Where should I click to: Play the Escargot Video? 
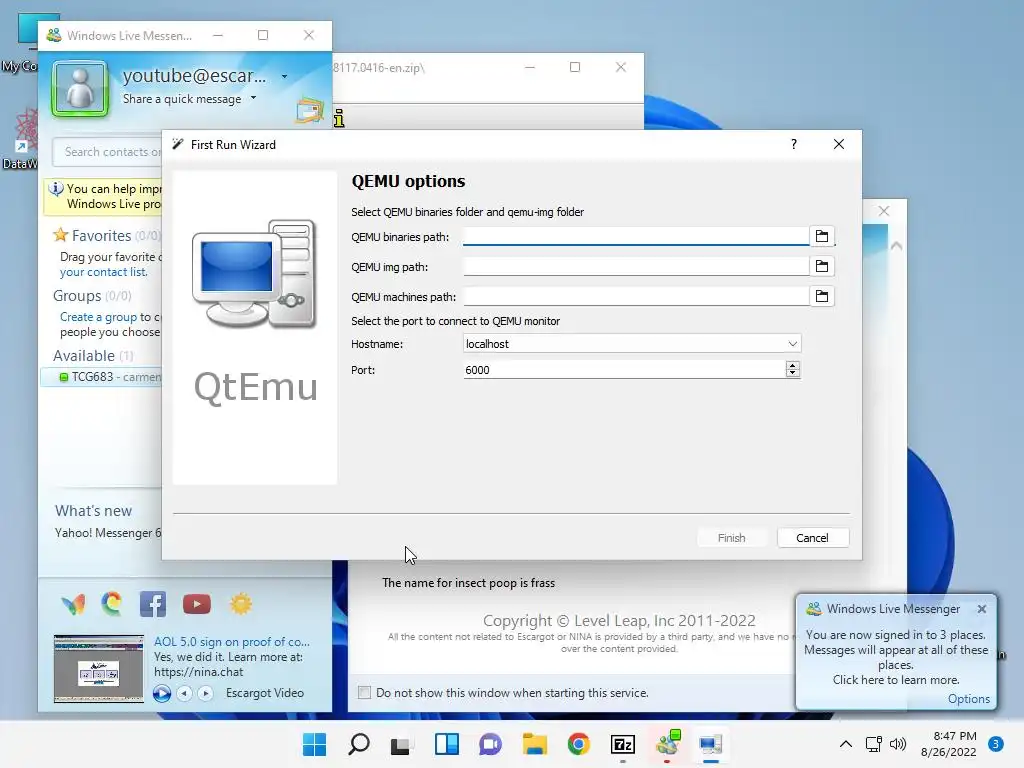click(161, 693)
